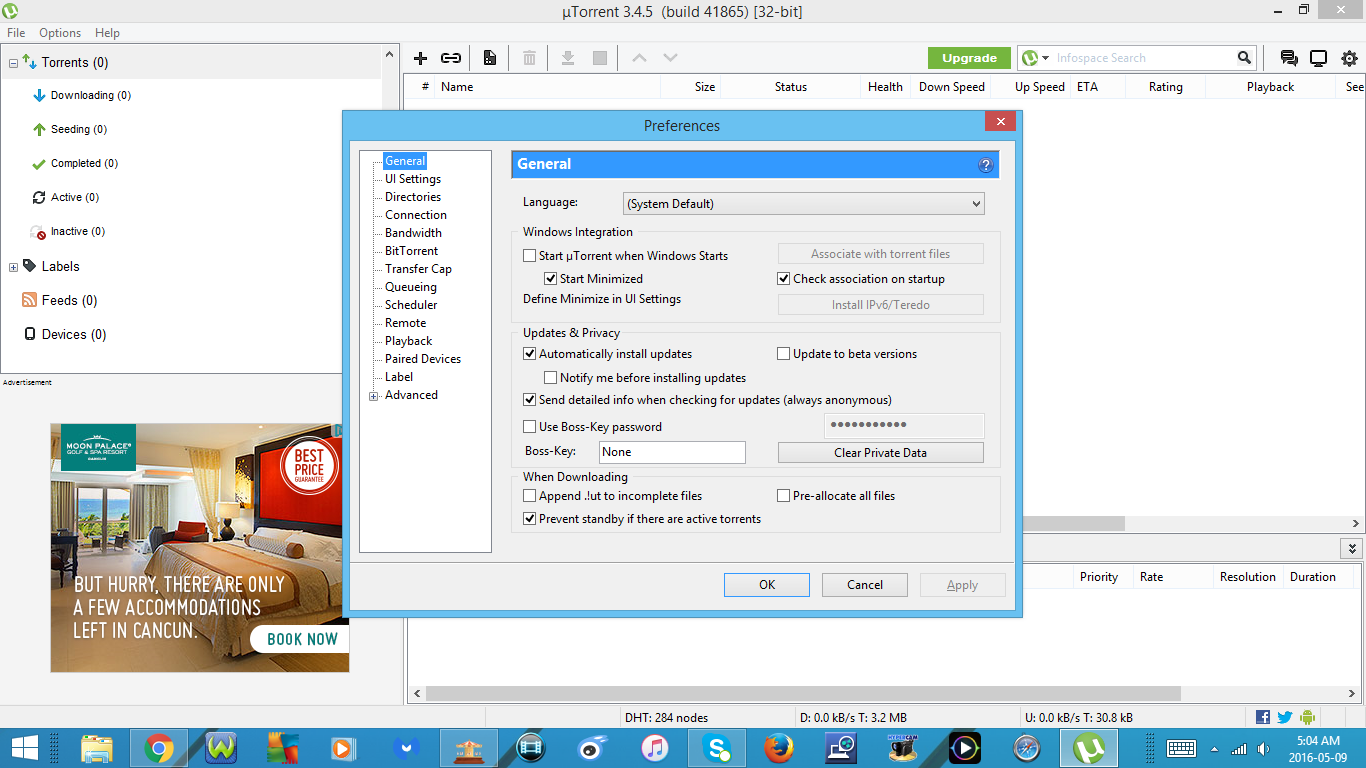This screenshot has width=1366, height=768.
Task: Click the Add Torrent from URL link icon
Action: pyautogui.click(x=451, y=58)
